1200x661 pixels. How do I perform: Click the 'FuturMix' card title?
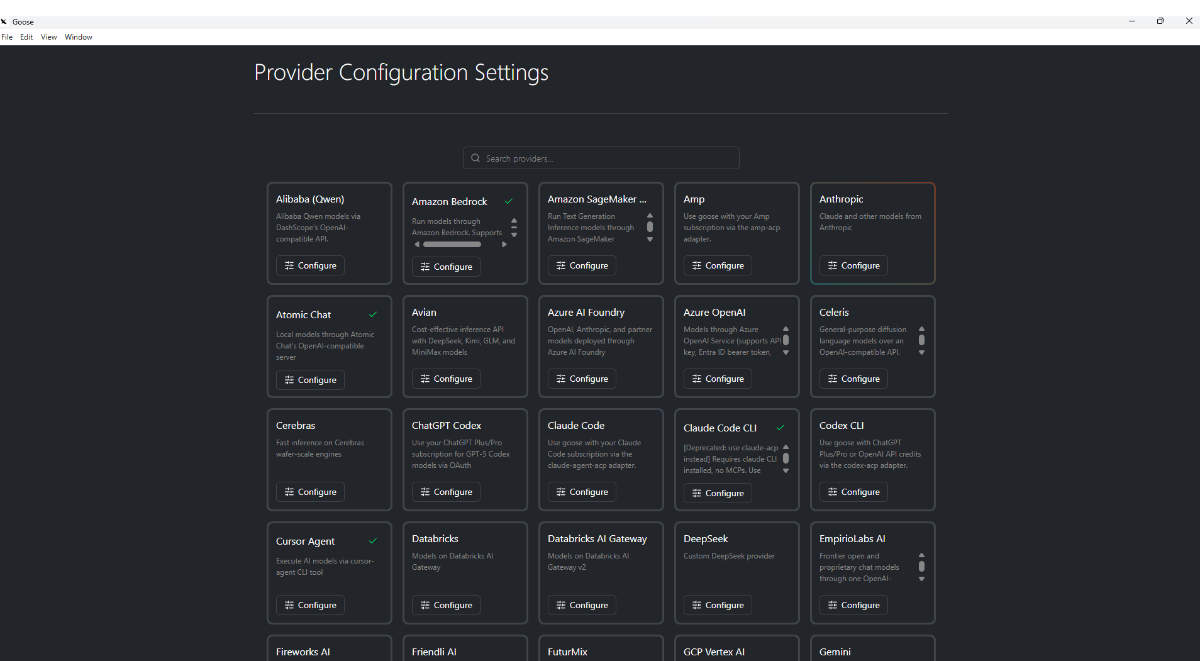(x=568, y=652)
